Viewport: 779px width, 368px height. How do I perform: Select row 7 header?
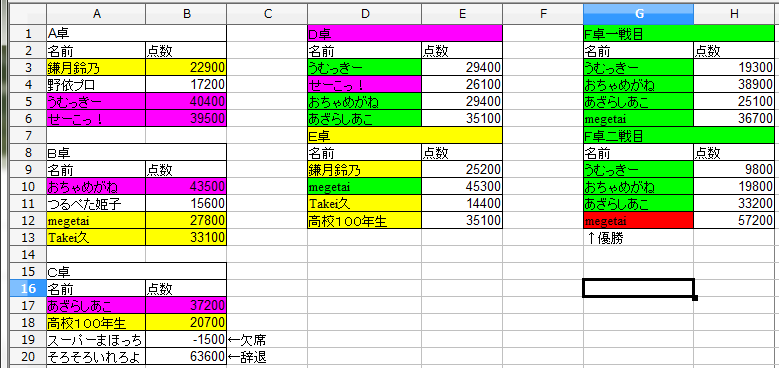28,135
